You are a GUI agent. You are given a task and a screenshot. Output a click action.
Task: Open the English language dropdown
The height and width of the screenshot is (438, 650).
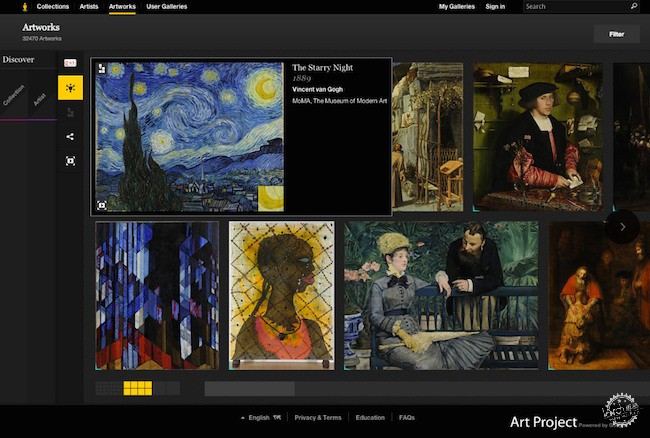[x=259, y=418]
